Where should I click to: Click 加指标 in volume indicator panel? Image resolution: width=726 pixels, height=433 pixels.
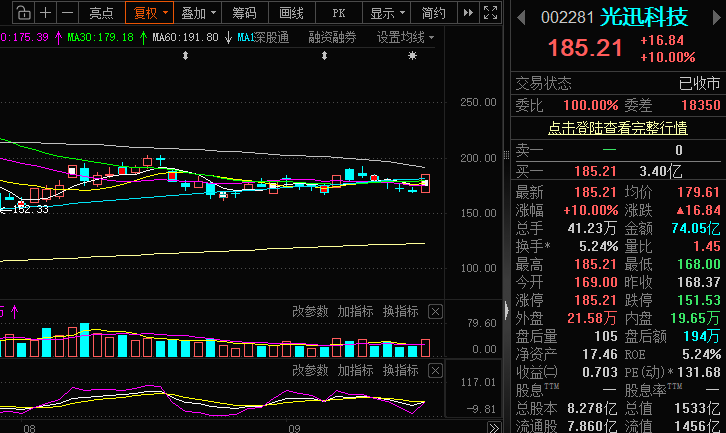coord(355,311)
